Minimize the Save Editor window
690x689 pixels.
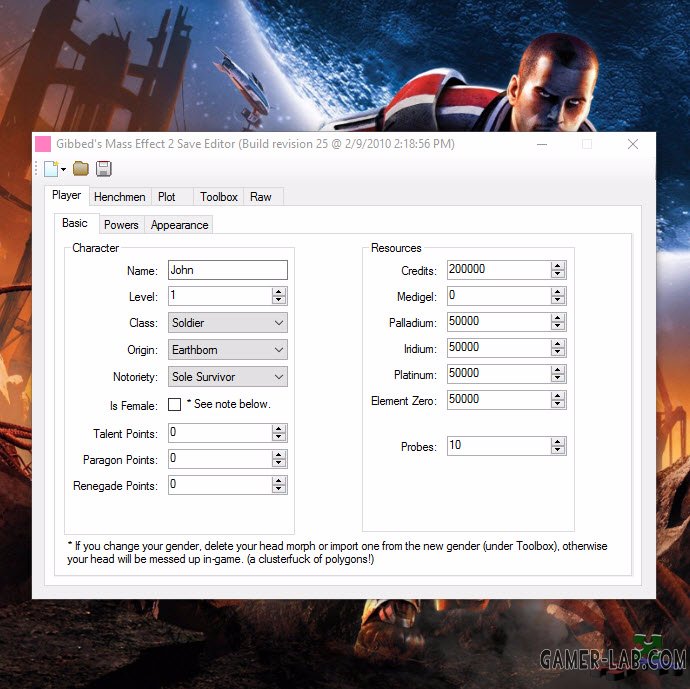[x=542, y=144]
